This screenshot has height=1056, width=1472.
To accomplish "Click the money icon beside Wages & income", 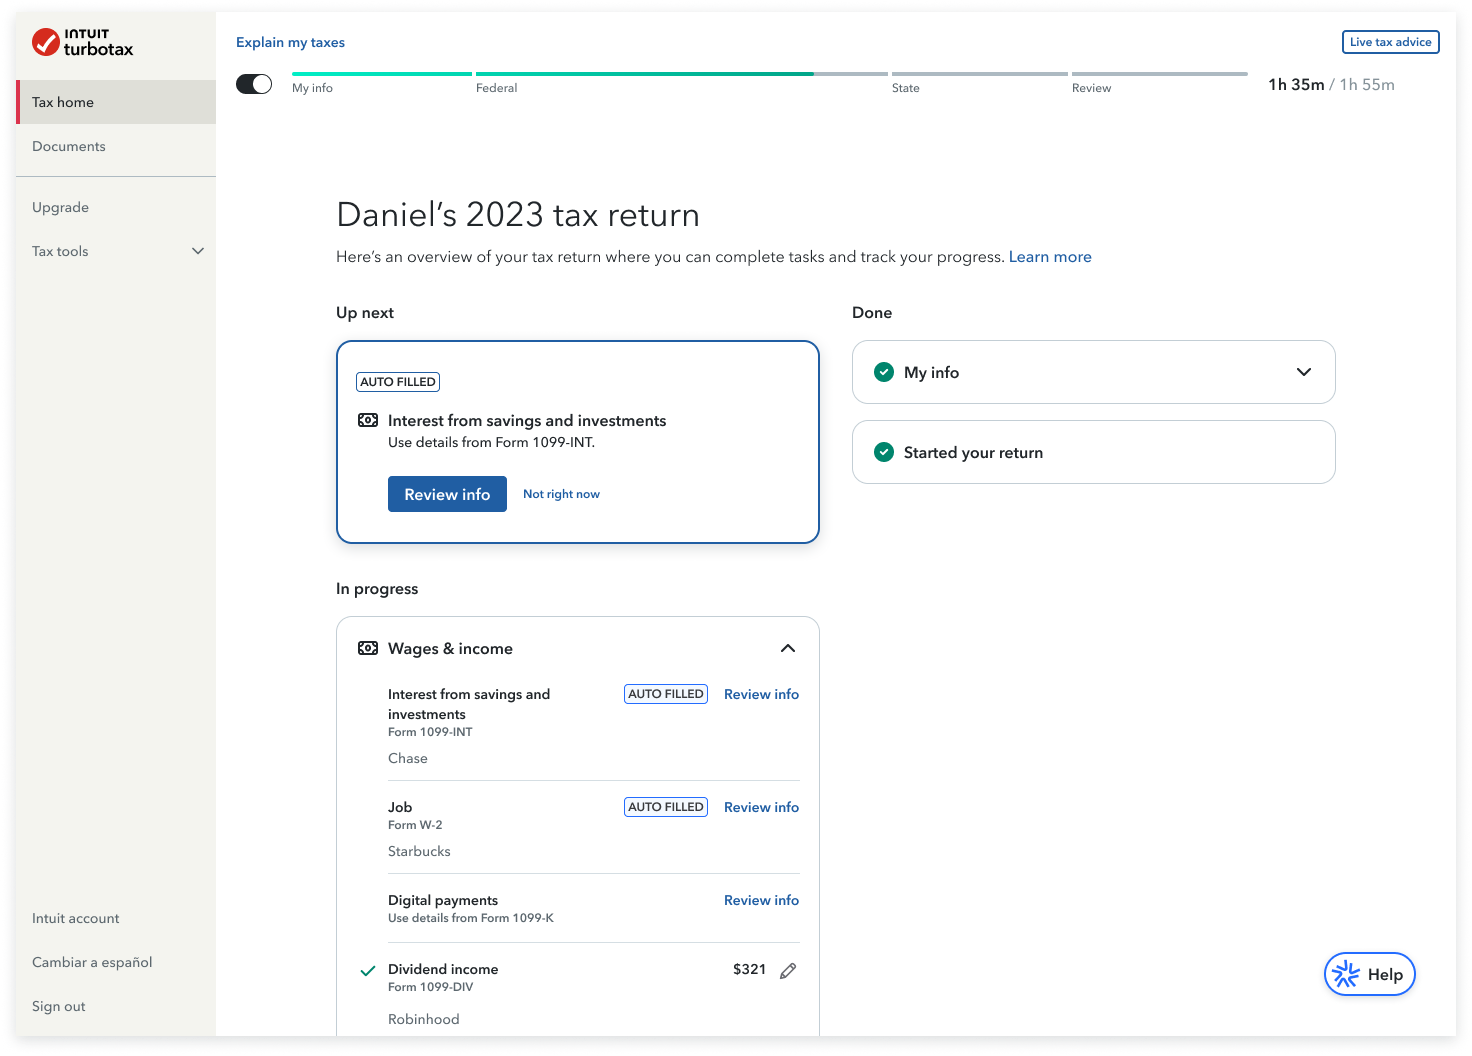I will (368, 649).
